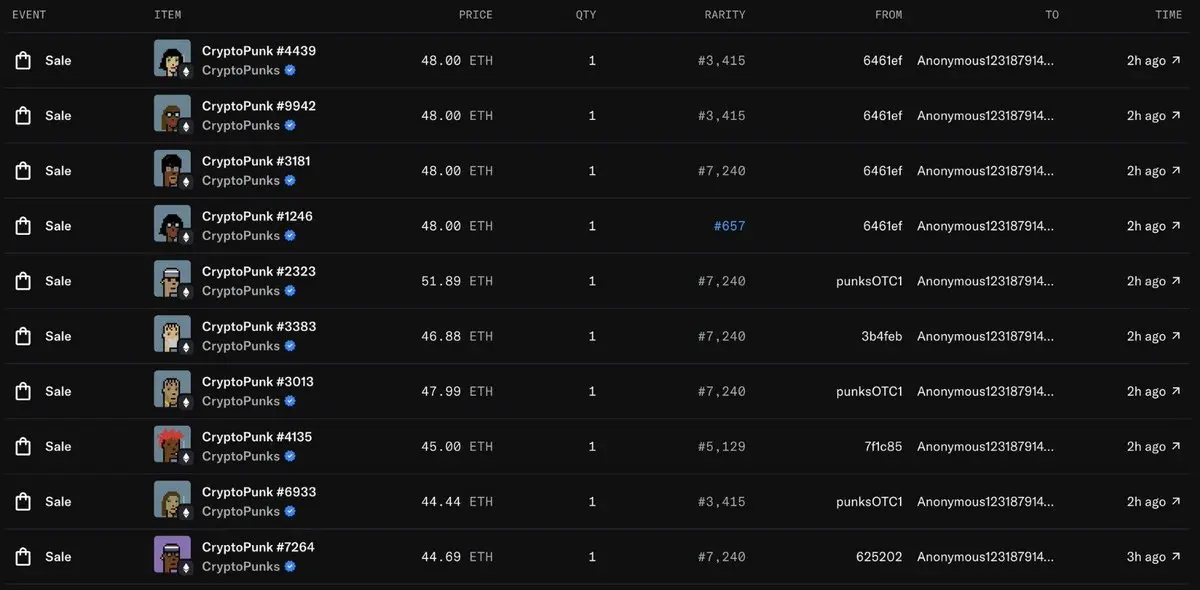Open buyer Anonymous123187914 on CryptoPunk #6933 row
Screen dimensions: 1200x590
tap(985, 501)
